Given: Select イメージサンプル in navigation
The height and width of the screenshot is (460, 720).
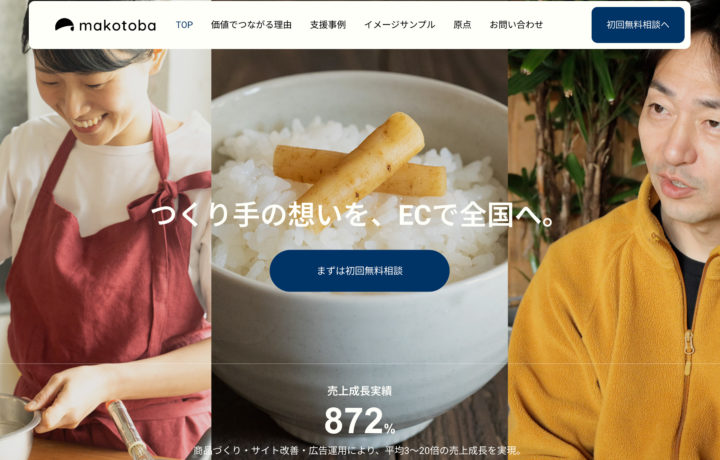Looking at the screenshot, I should tap(399, 25).
